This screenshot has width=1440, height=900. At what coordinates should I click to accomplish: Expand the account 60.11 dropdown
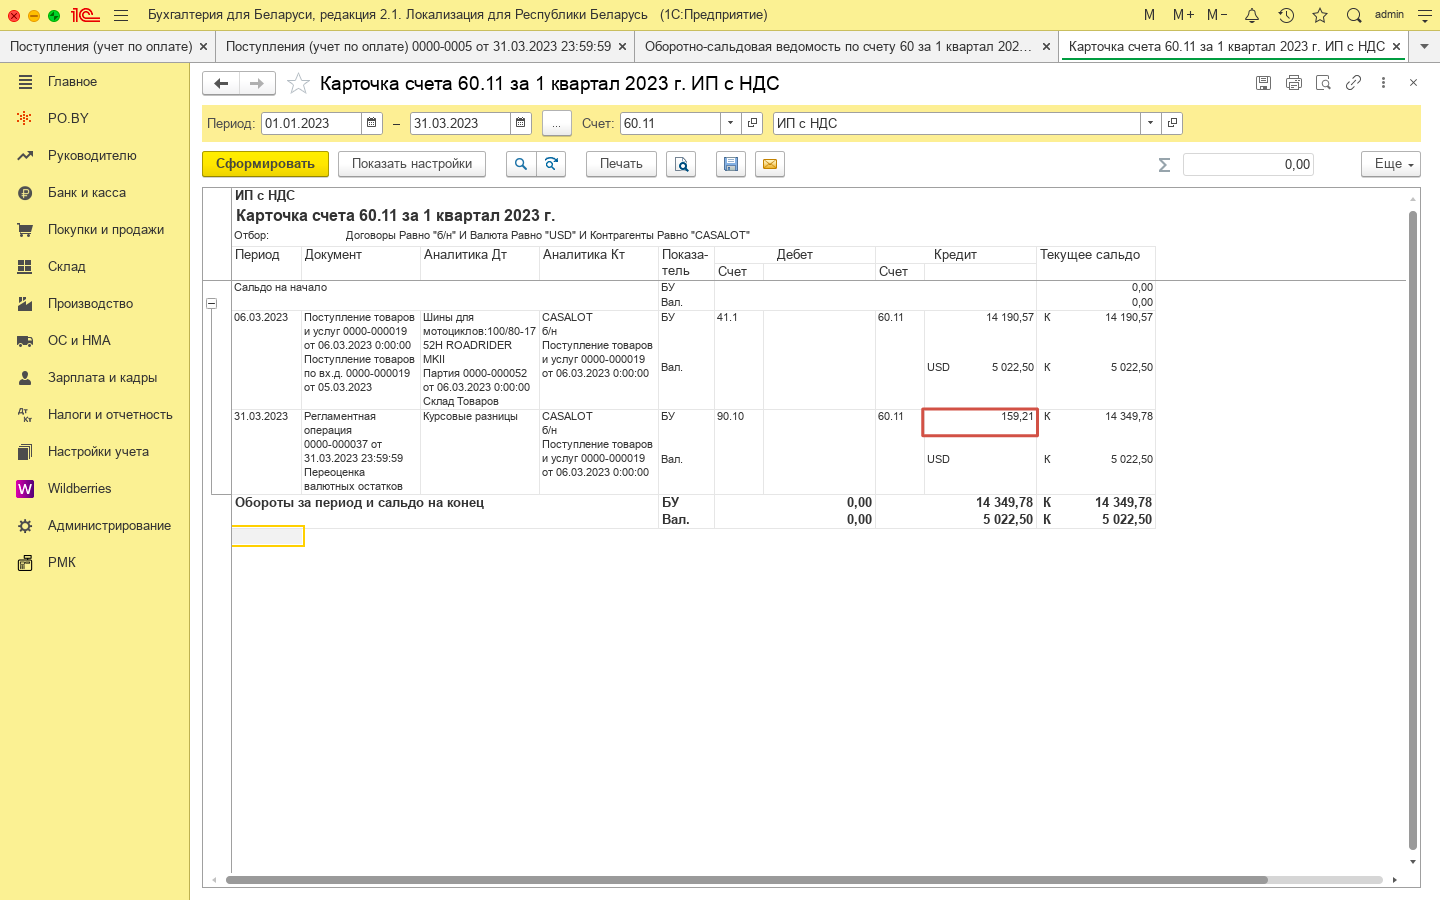click(731, 123)
